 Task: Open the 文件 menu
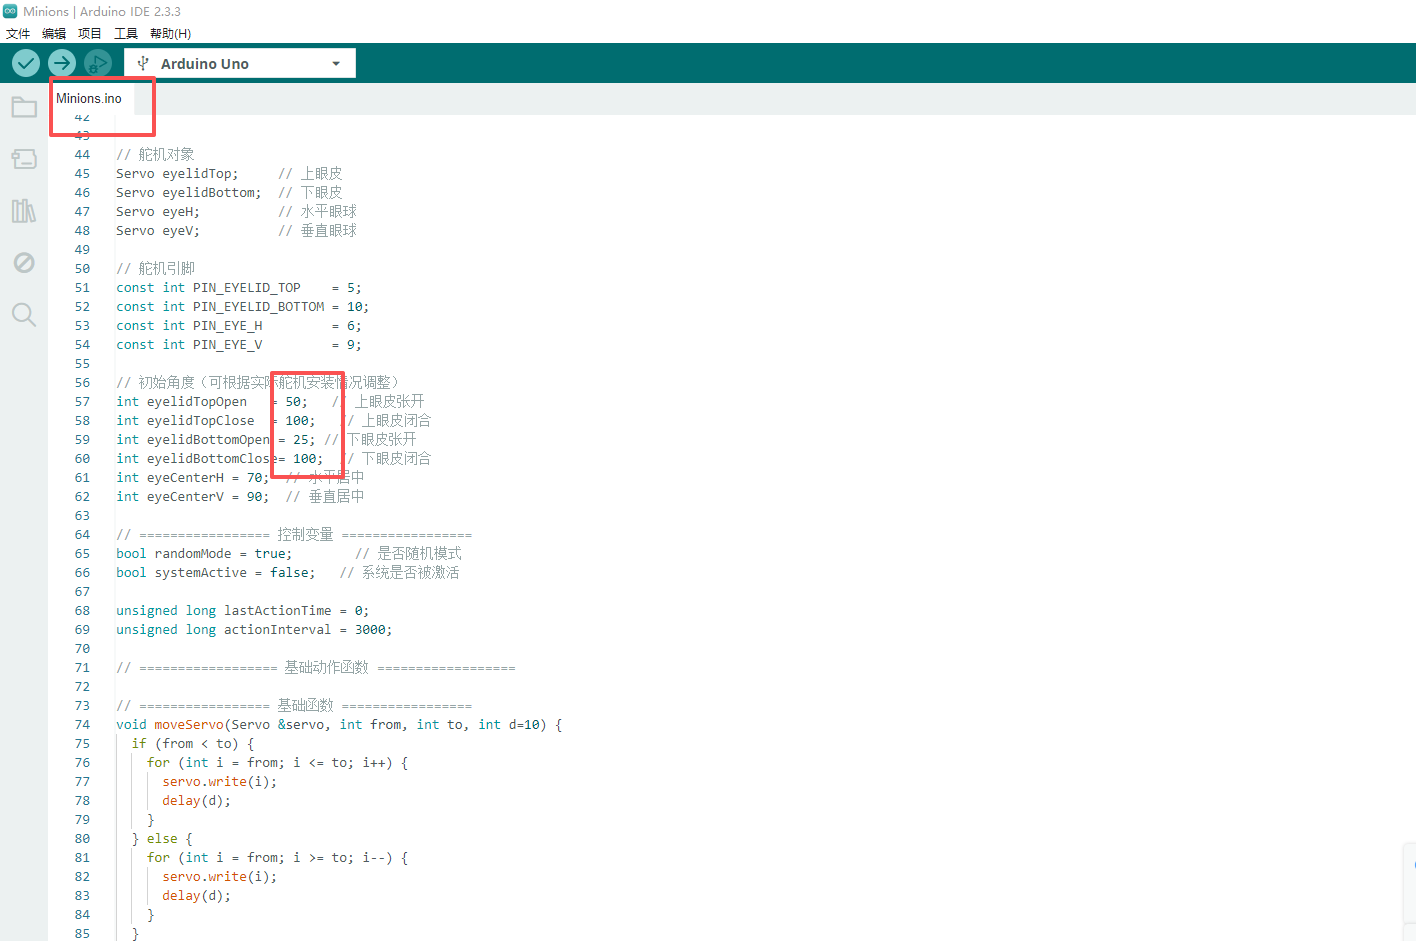click(18, 34)
